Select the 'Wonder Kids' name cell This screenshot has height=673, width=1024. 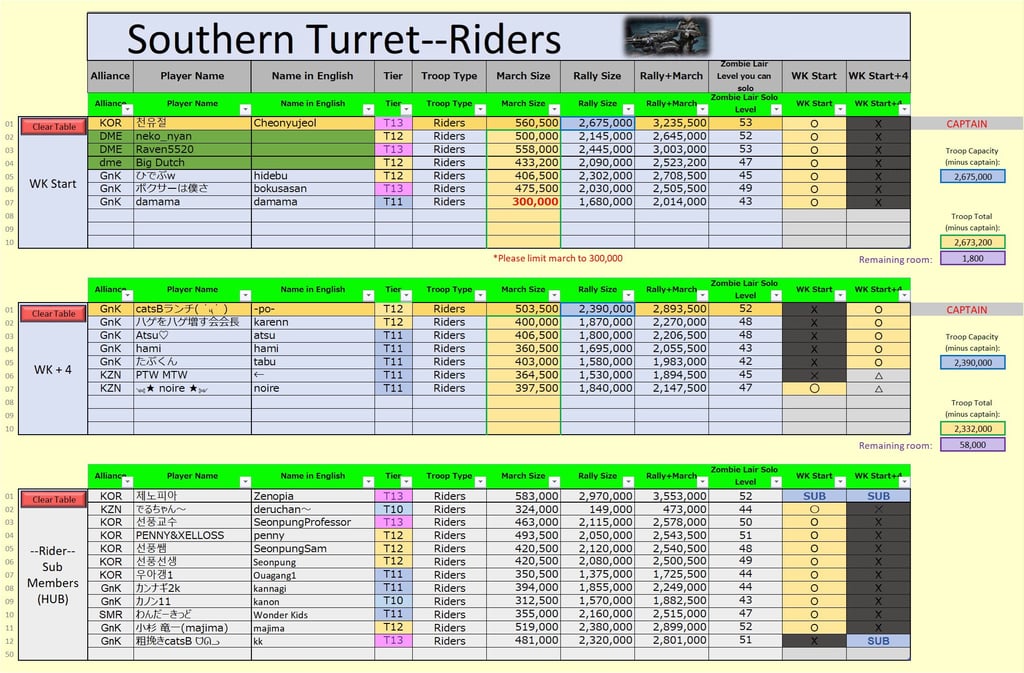[x=313, y=614]
